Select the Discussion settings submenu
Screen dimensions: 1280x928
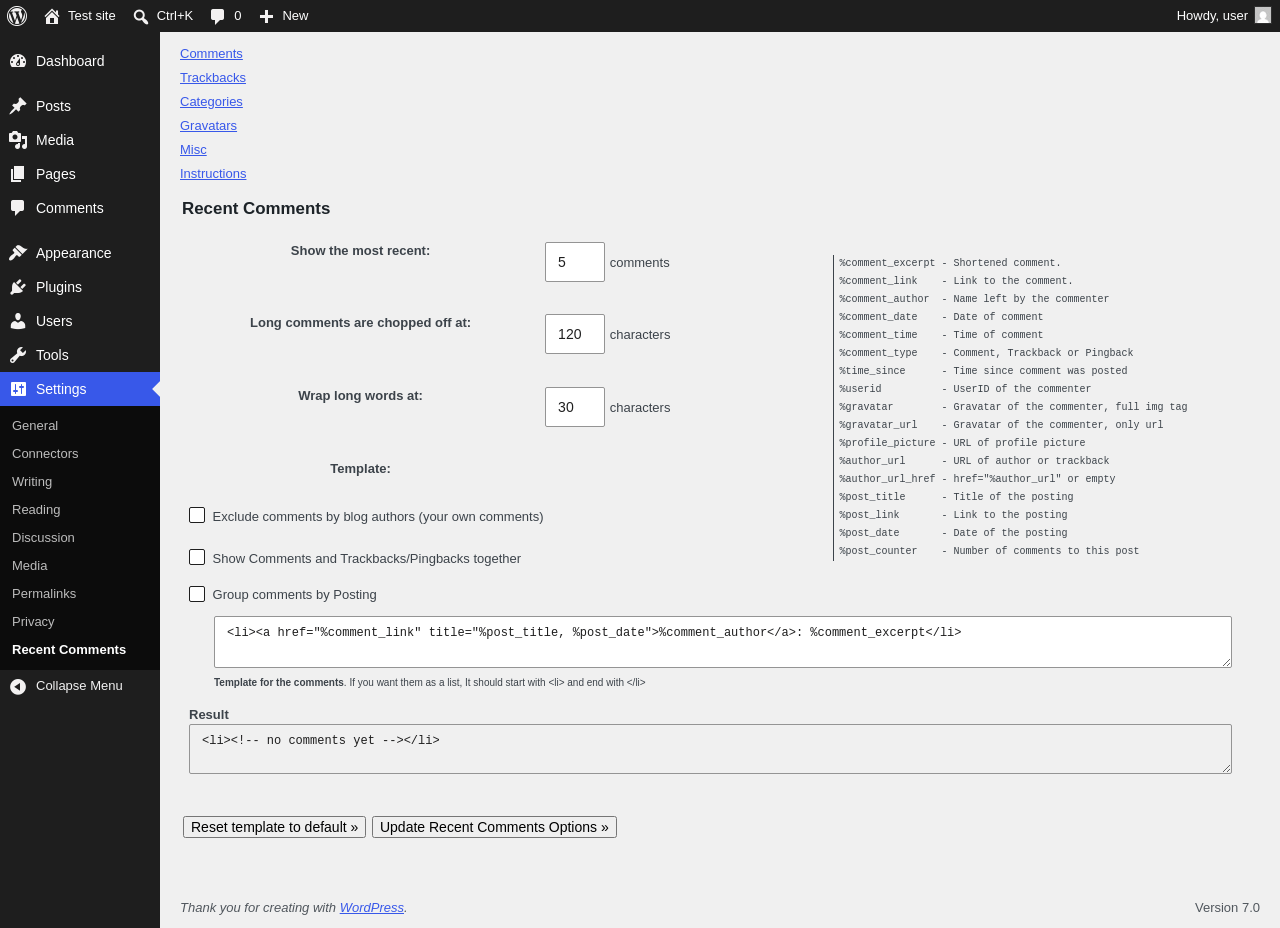click(43, 537)
